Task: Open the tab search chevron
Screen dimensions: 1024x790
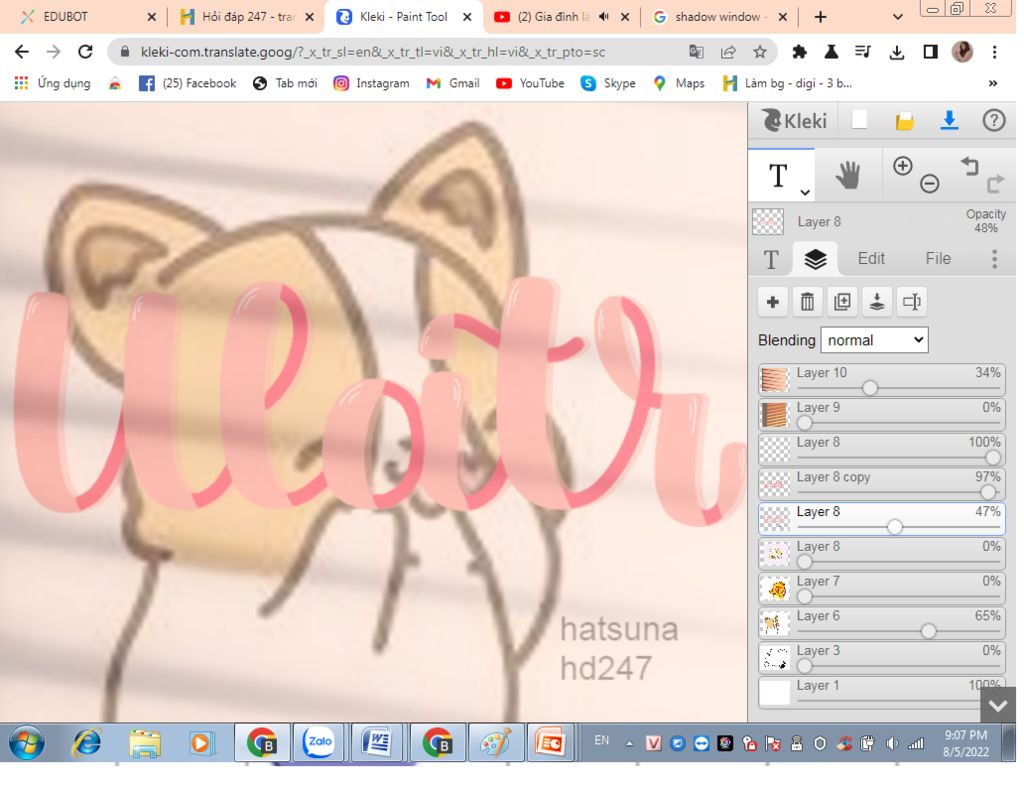Action: (x=898, y=17)
